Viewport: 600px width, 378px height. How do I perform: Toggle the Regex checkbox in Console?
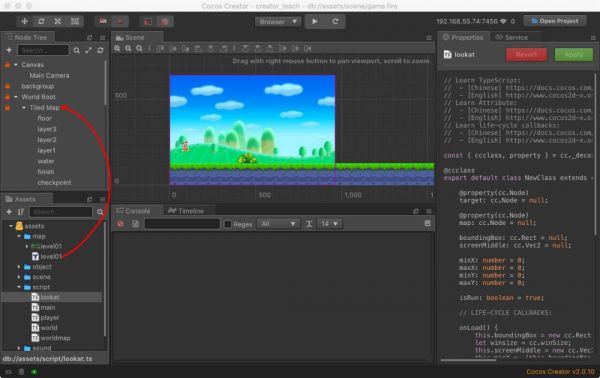click(228, 224)
